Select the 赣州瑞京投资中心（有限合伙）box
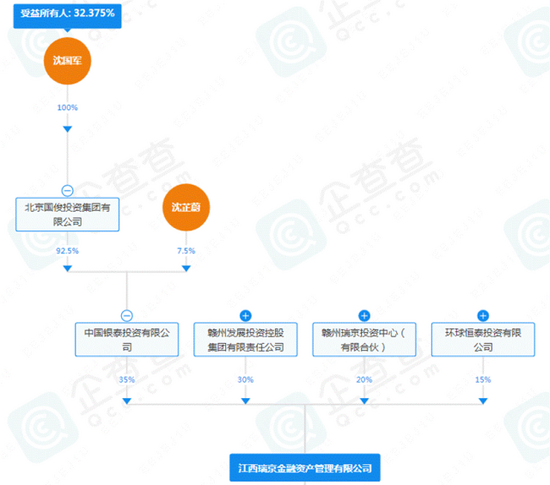 [x=364, y=339]
